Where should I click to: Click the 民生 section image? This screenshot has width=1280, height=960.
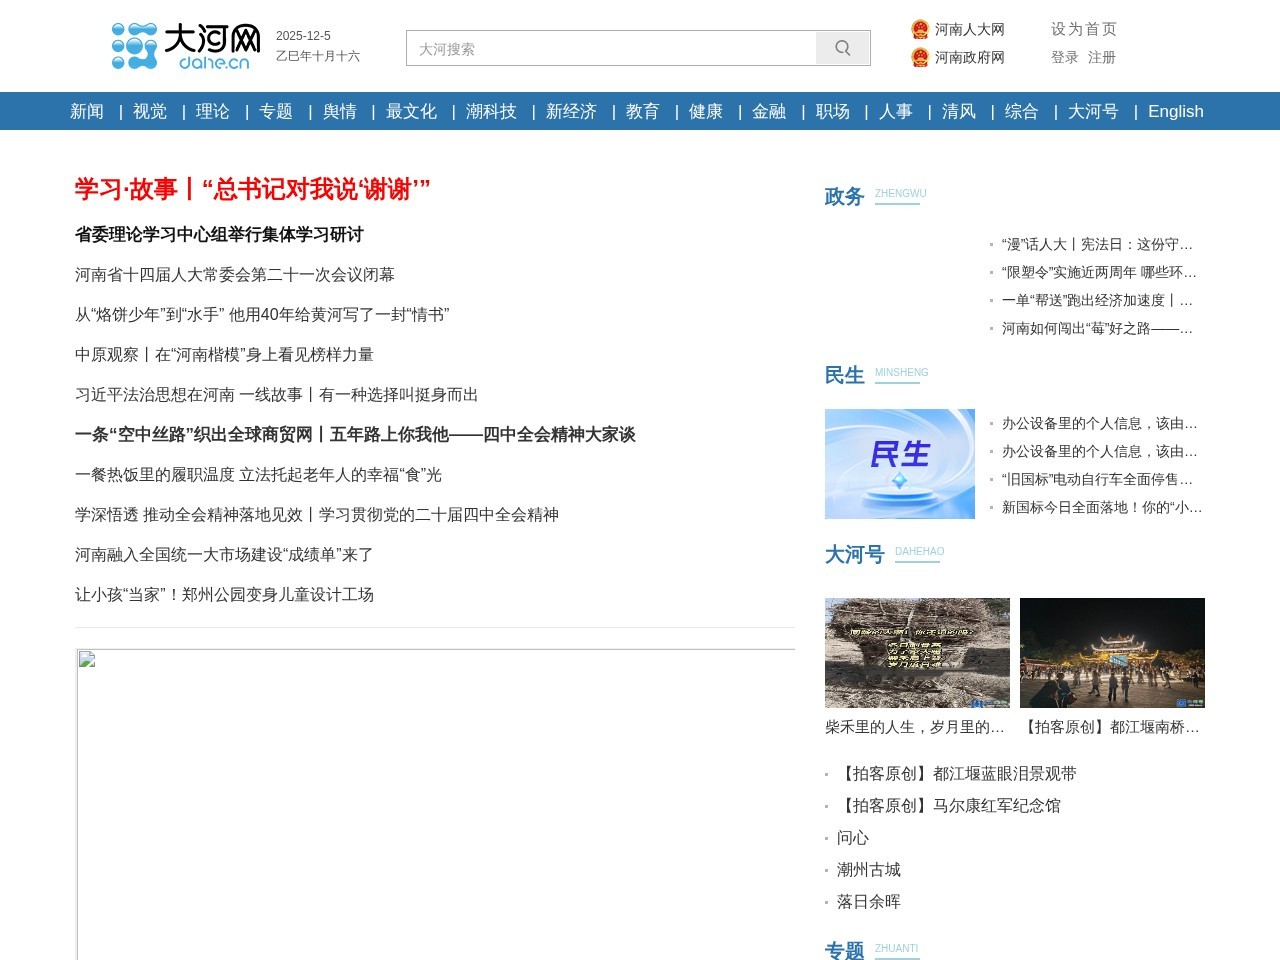point(898,464)
